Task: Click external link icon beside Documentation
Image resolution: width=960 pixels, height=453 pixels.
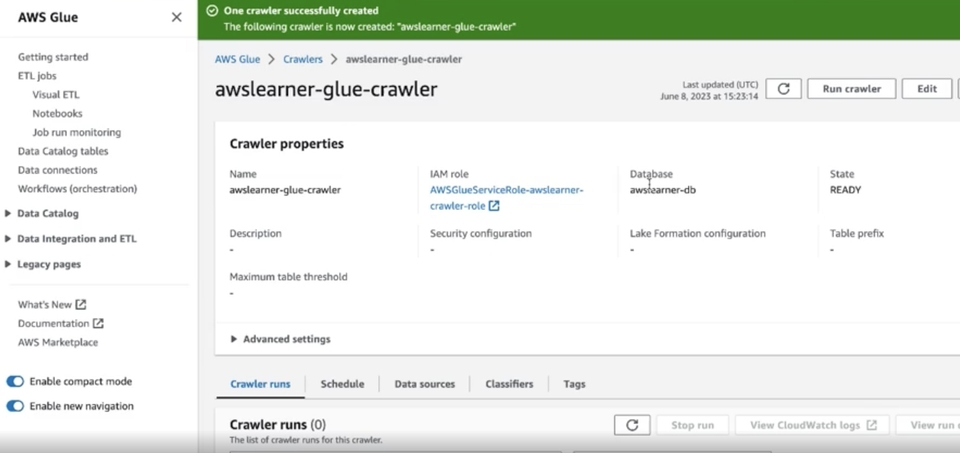Action: pyautogui.click(x=98, y=323)
